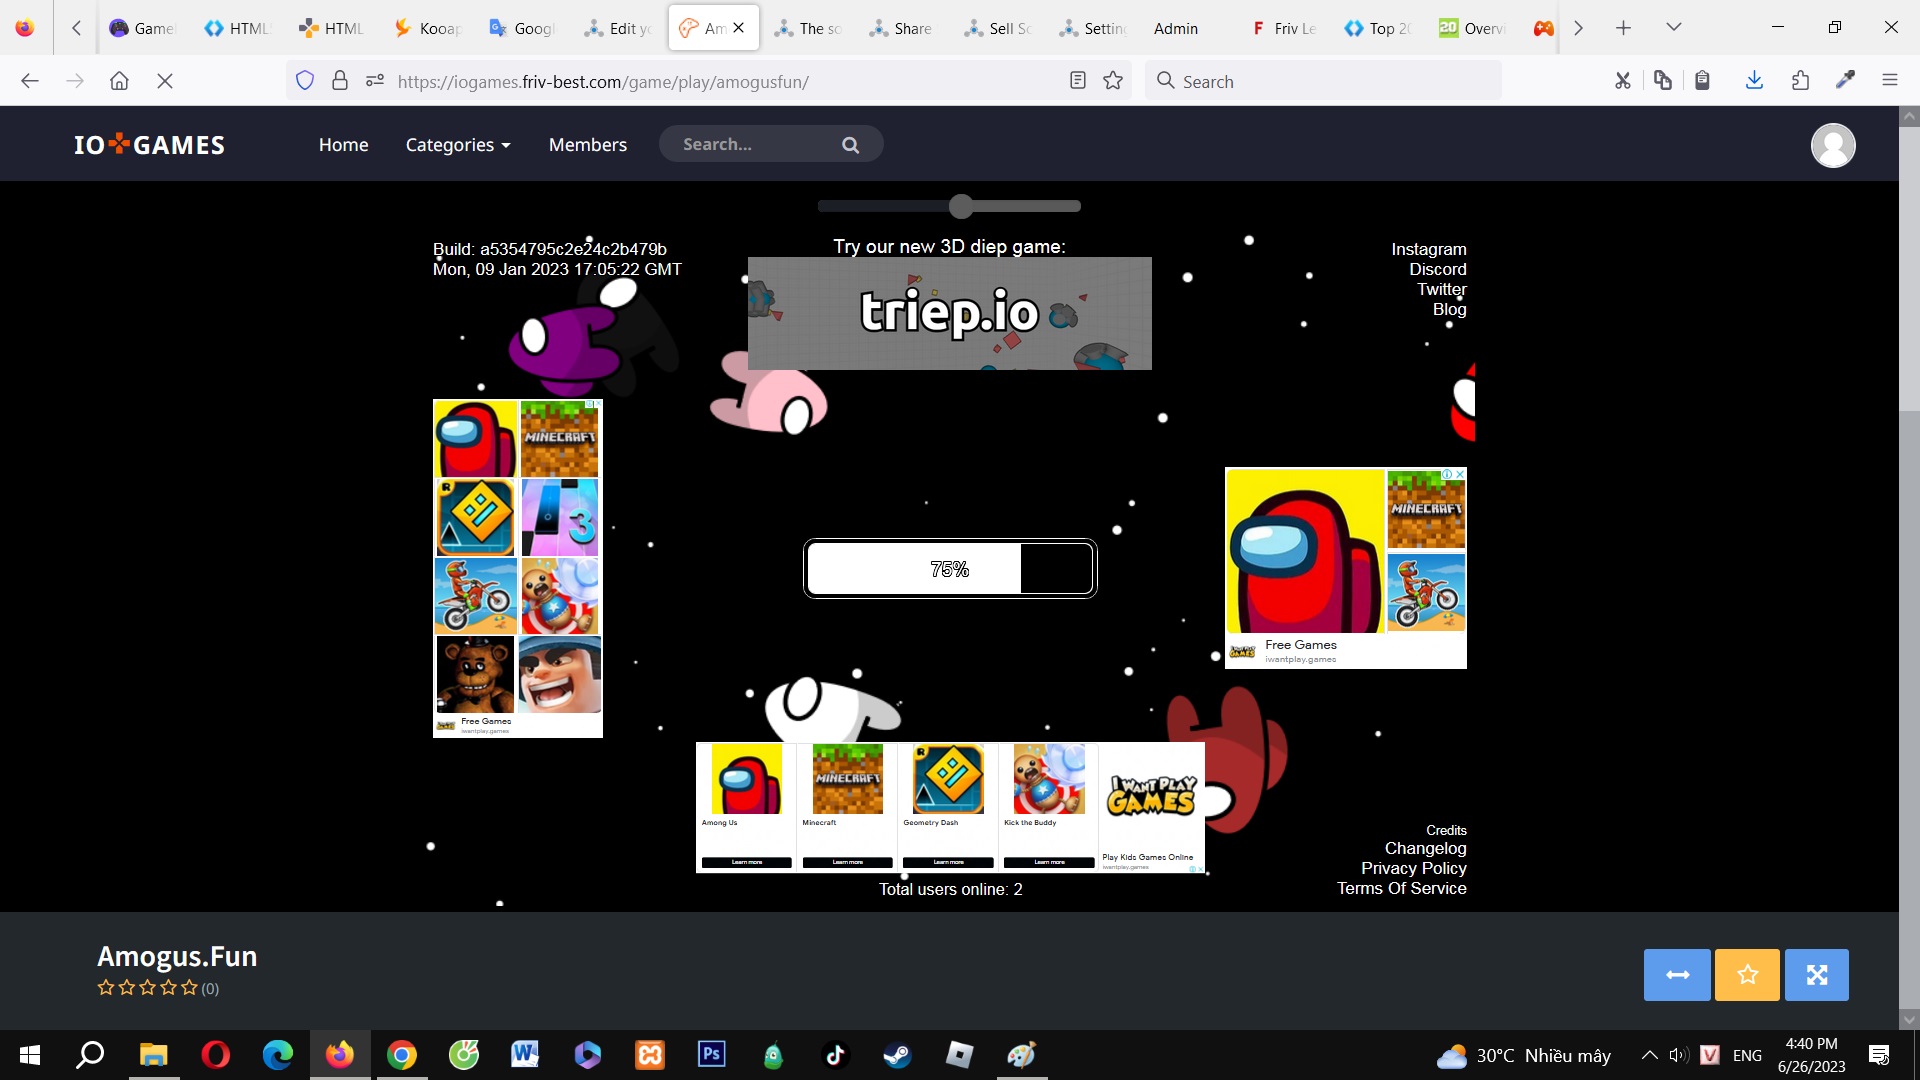Open the Privacy Policy link
The height and width of the screenshot is (1080, 1920).
[1413, 868]
